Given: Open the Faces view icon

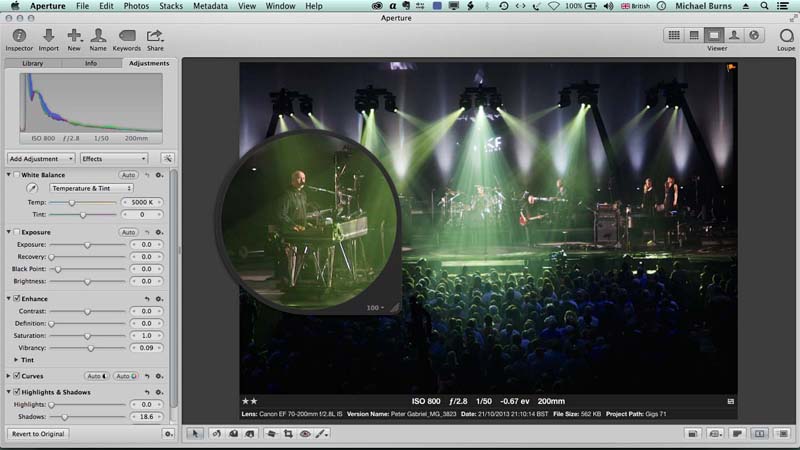Looking at the screenshot, I should 734,35.
